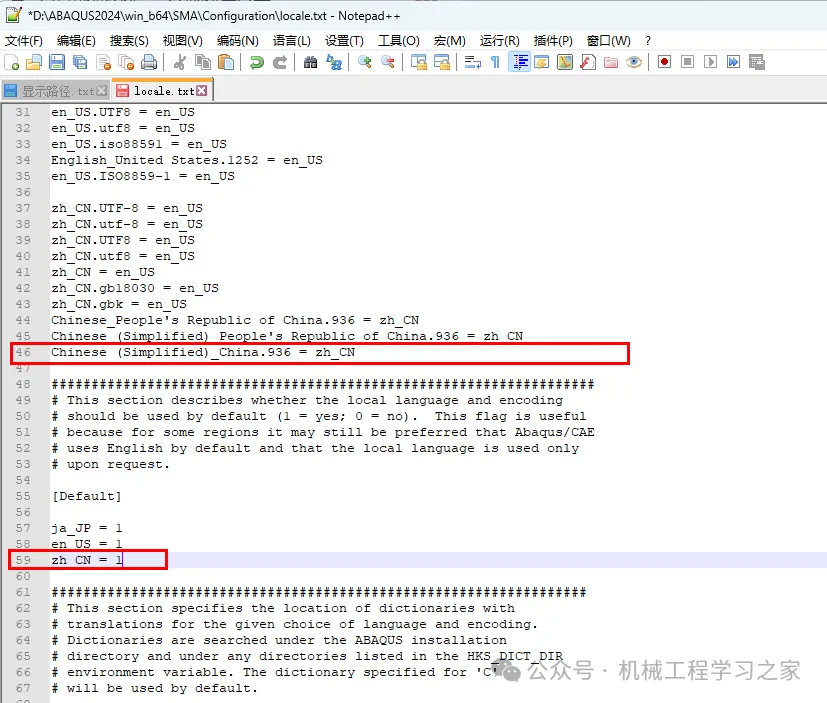Click the Close All documents icon
Viewport: 827px width, 703px height.
click(126, 62)
